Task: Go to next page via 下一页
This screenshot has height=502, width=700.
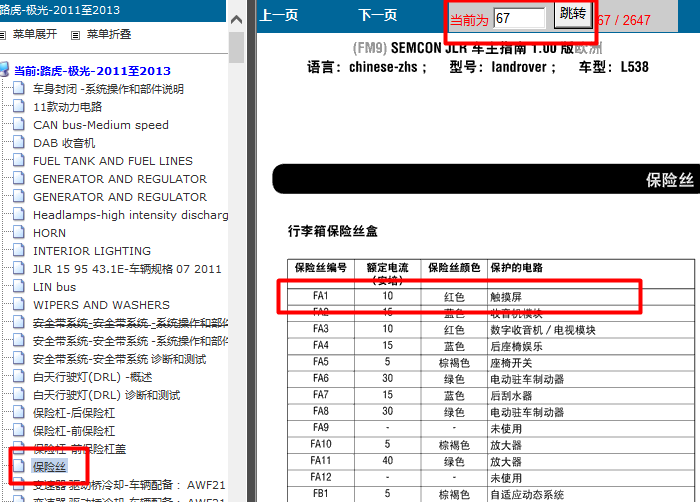Action: coord(377,15)
